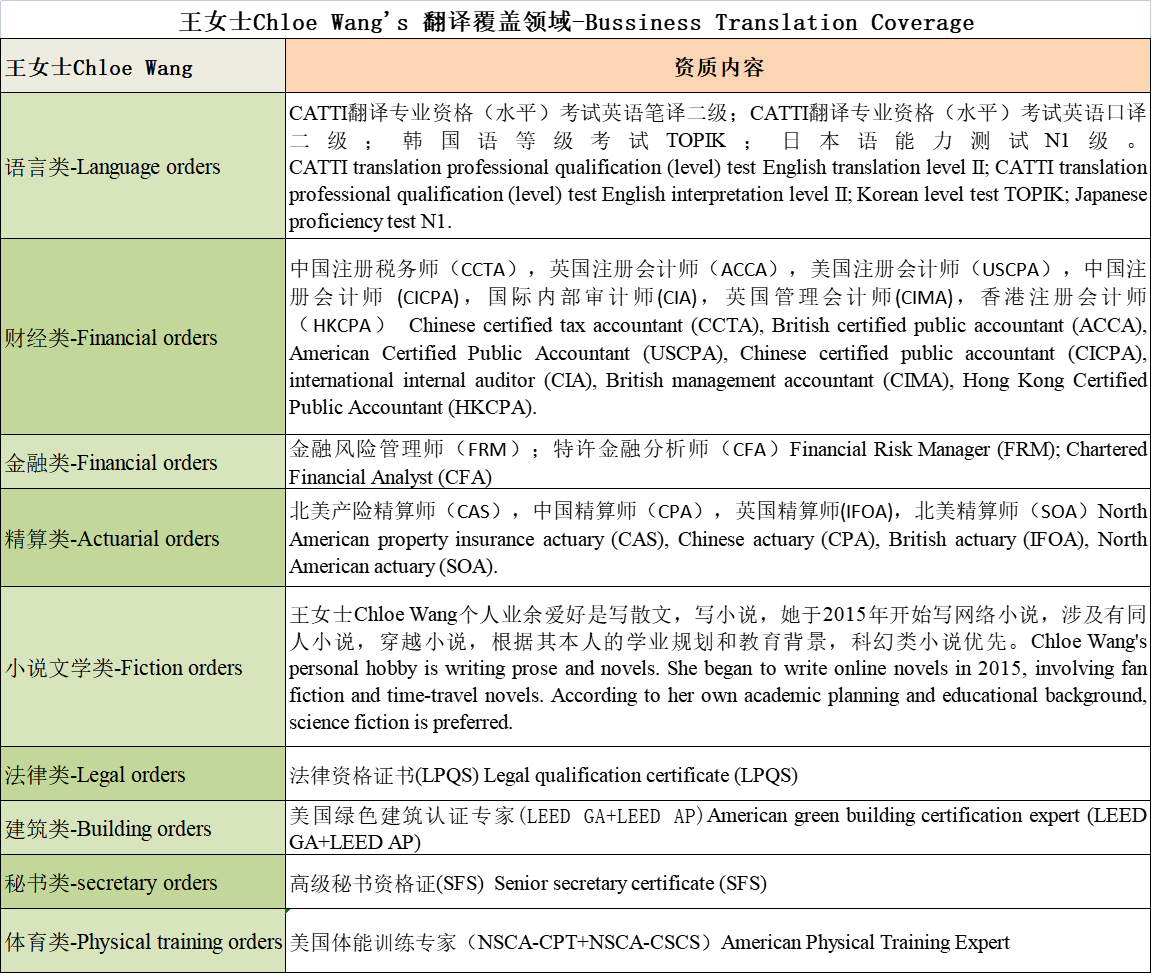Screen dimensions: 1151x973
Task: Click the '建筑类-Building orders' row label
Action: point(143,828)
